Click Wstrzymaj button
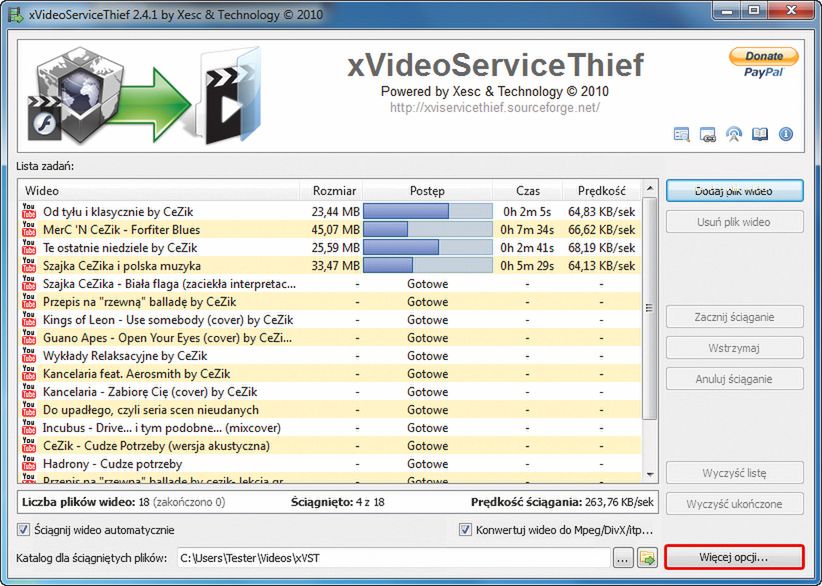This screenshot has width=822, height=586. click(x=734, y=348)
